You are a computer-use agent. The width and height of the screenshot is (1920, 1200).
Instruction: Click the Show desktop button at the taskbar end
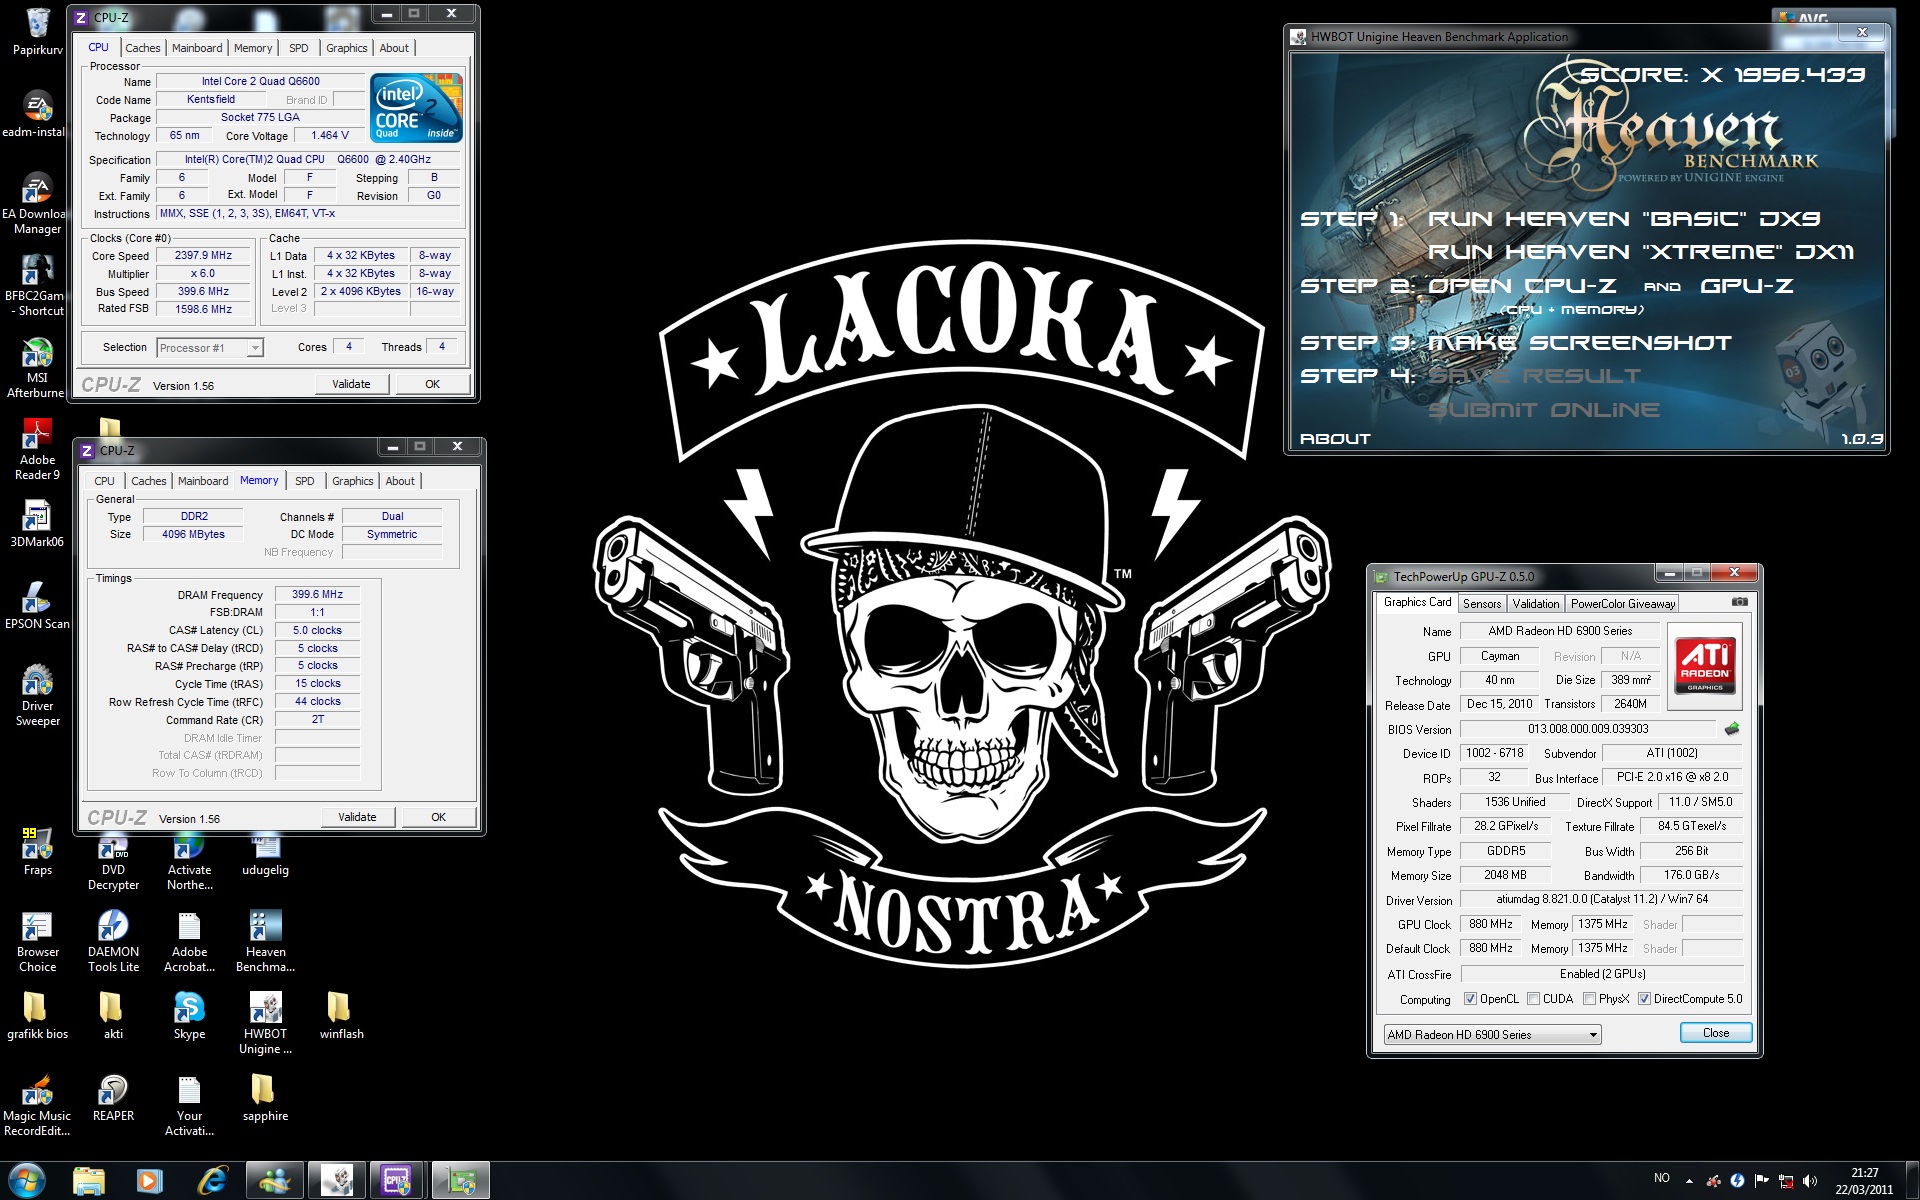(x=1912, y=1181)
